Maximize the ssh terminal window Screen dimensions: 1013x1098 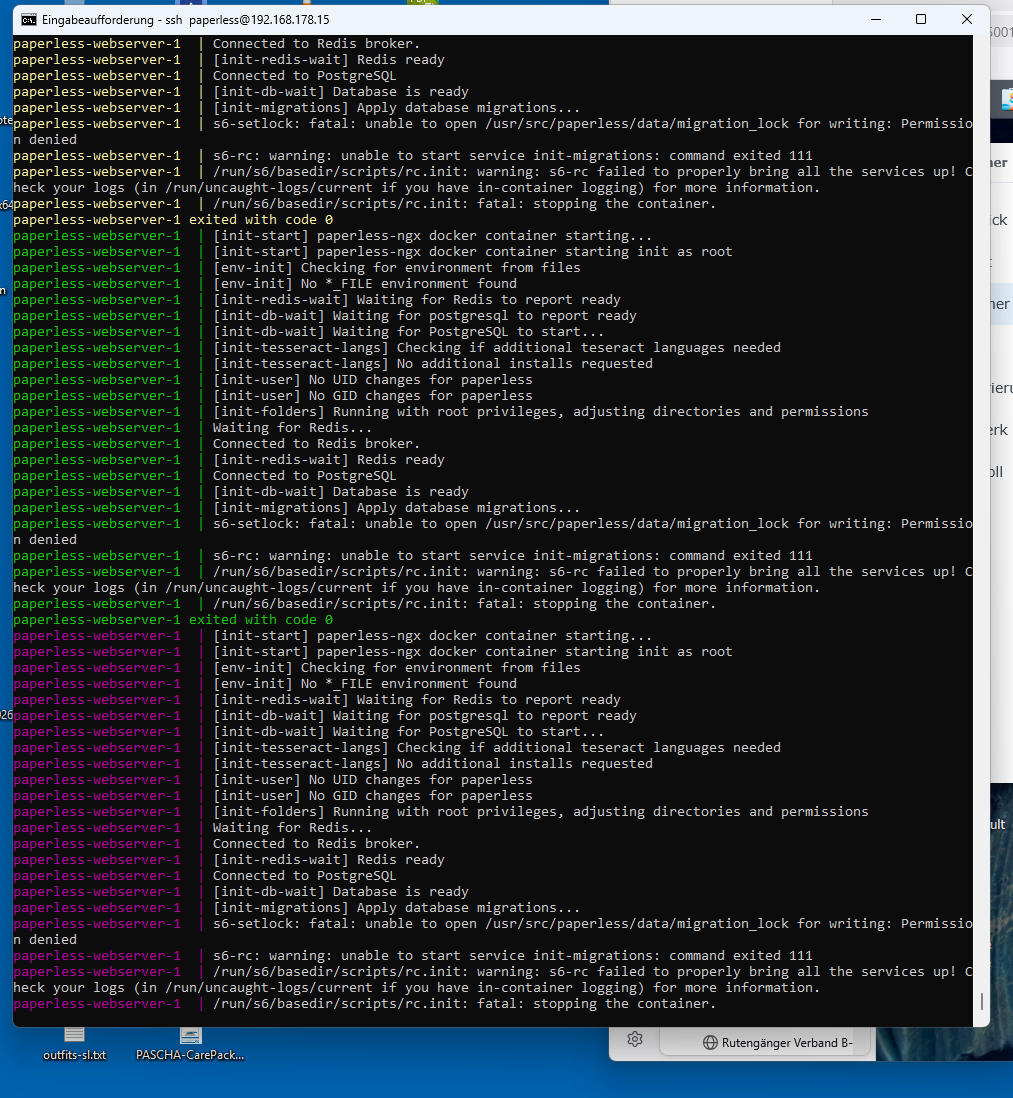click(921, 19)
